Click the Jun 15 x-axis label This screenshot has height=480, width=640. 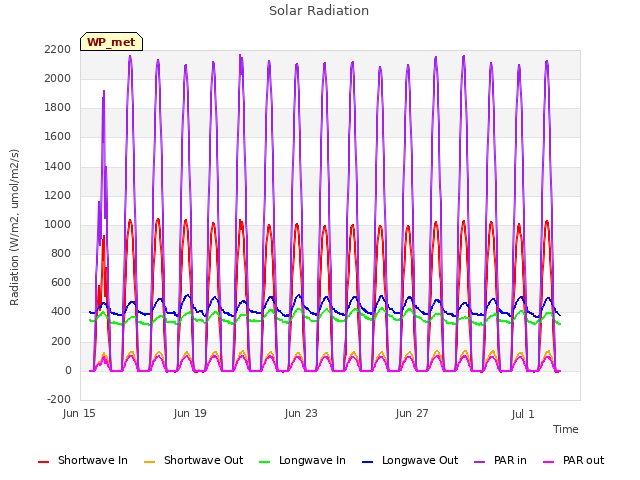79,413
